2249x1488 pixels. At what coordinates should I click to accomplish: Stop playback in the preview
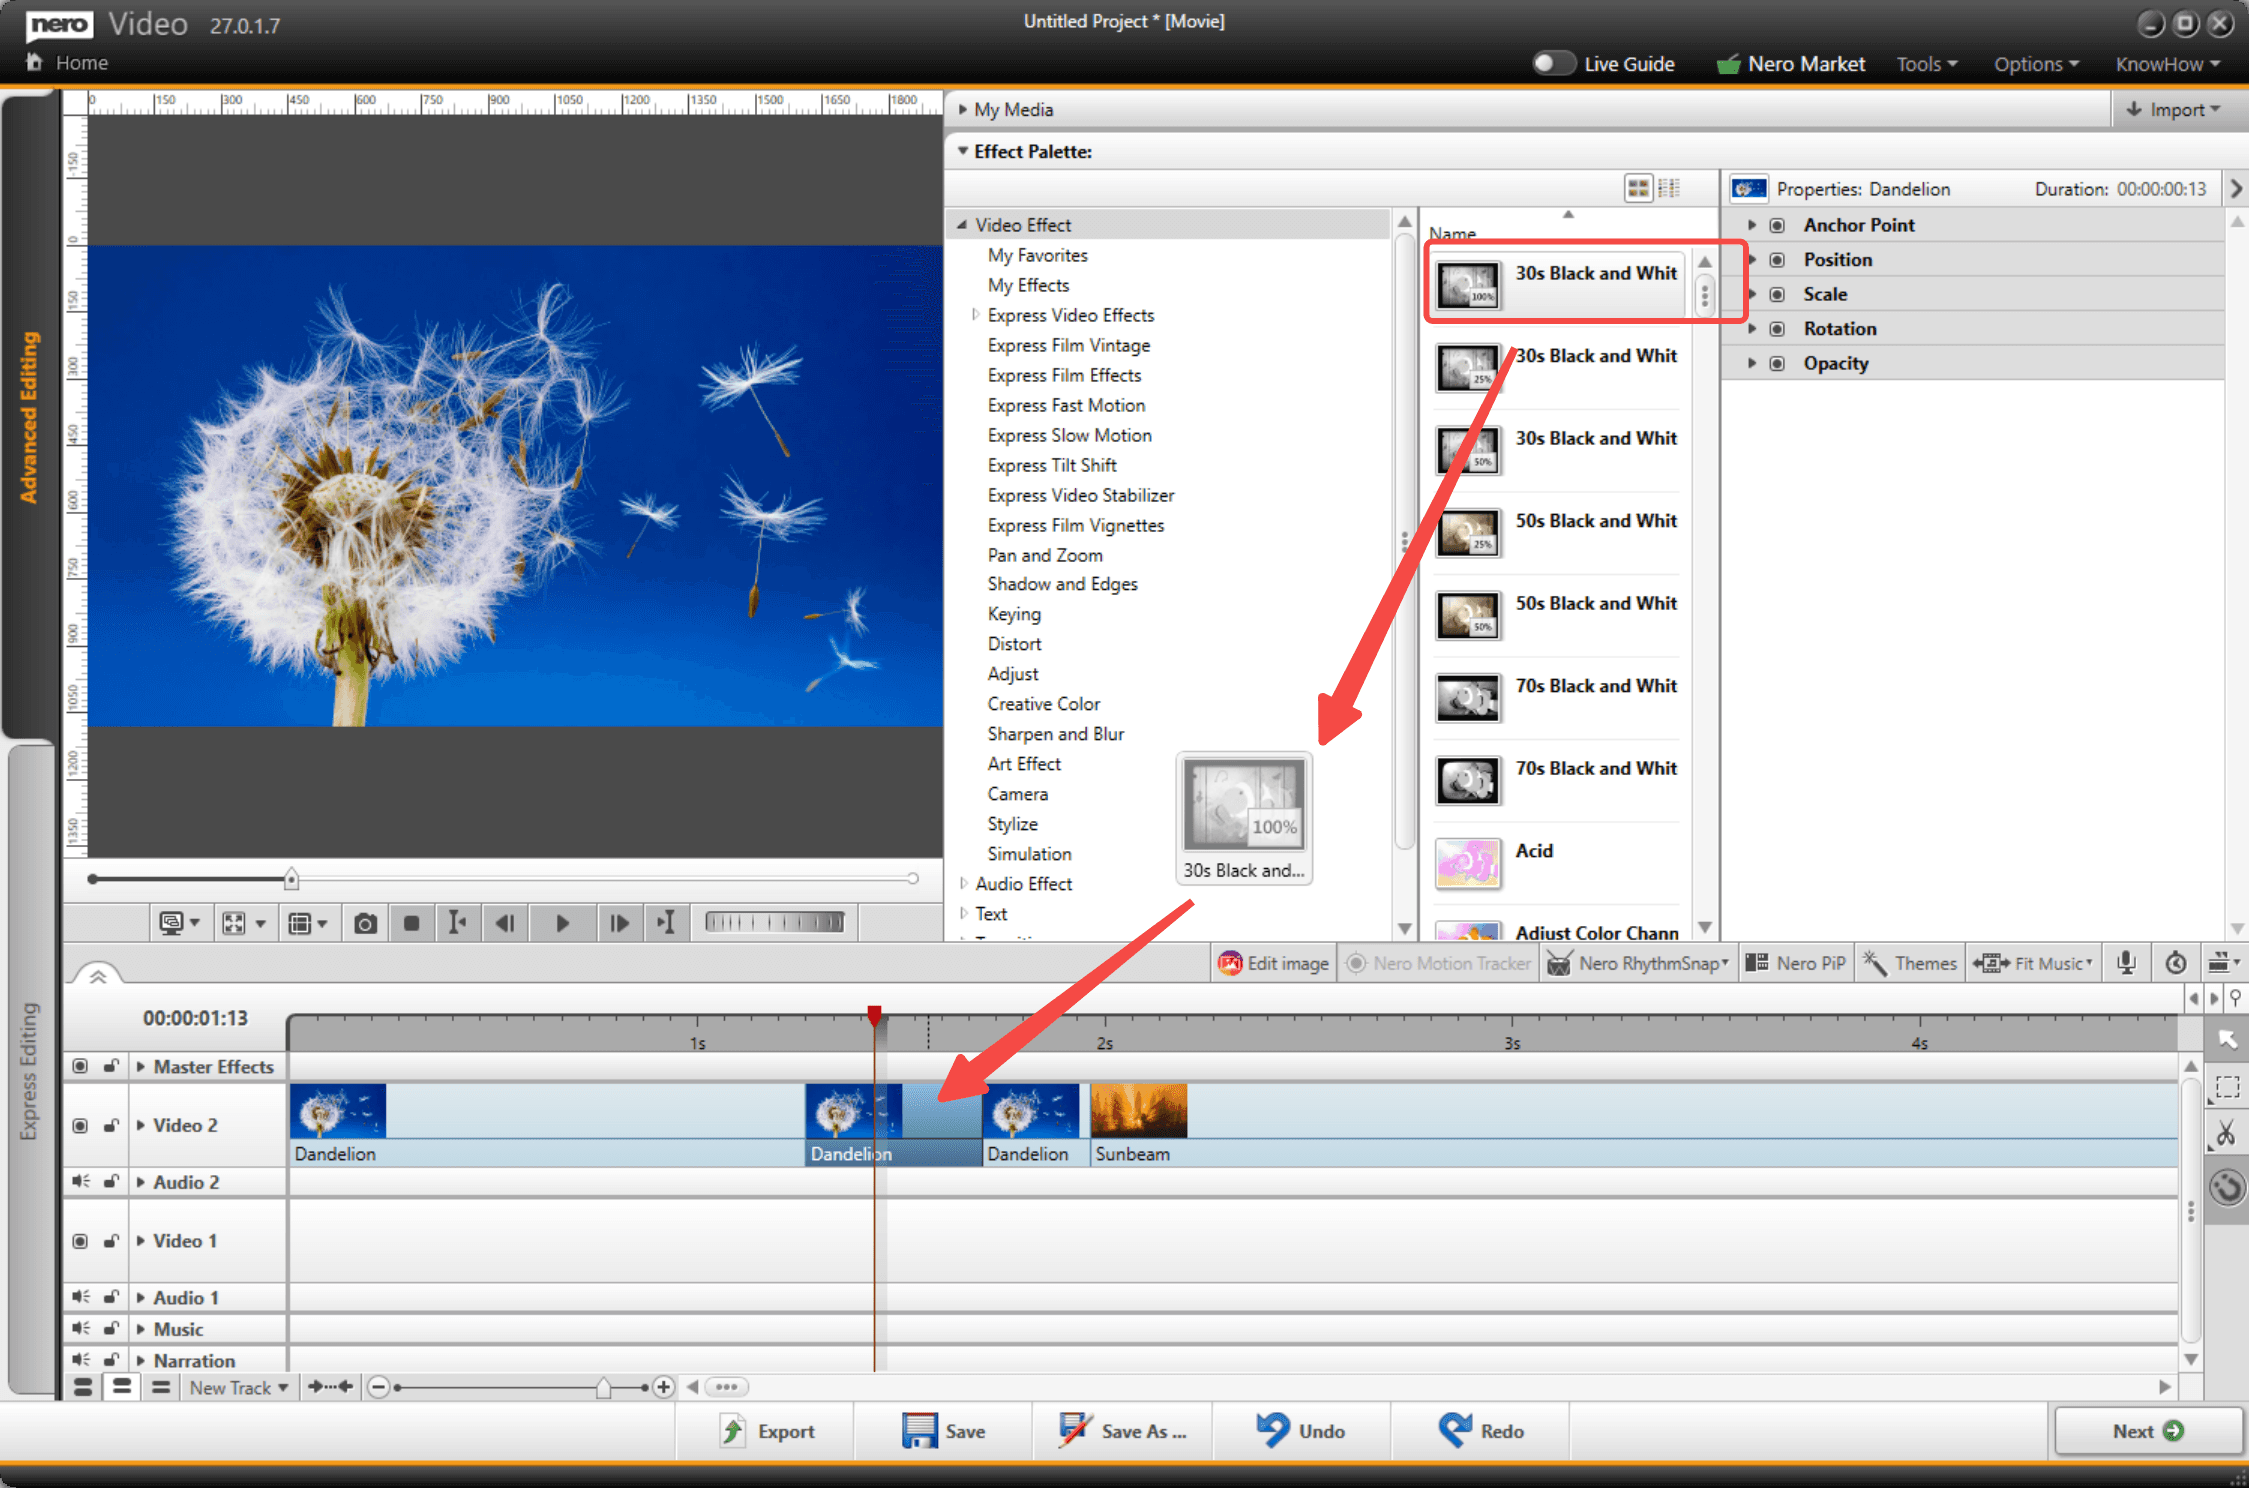411,923
